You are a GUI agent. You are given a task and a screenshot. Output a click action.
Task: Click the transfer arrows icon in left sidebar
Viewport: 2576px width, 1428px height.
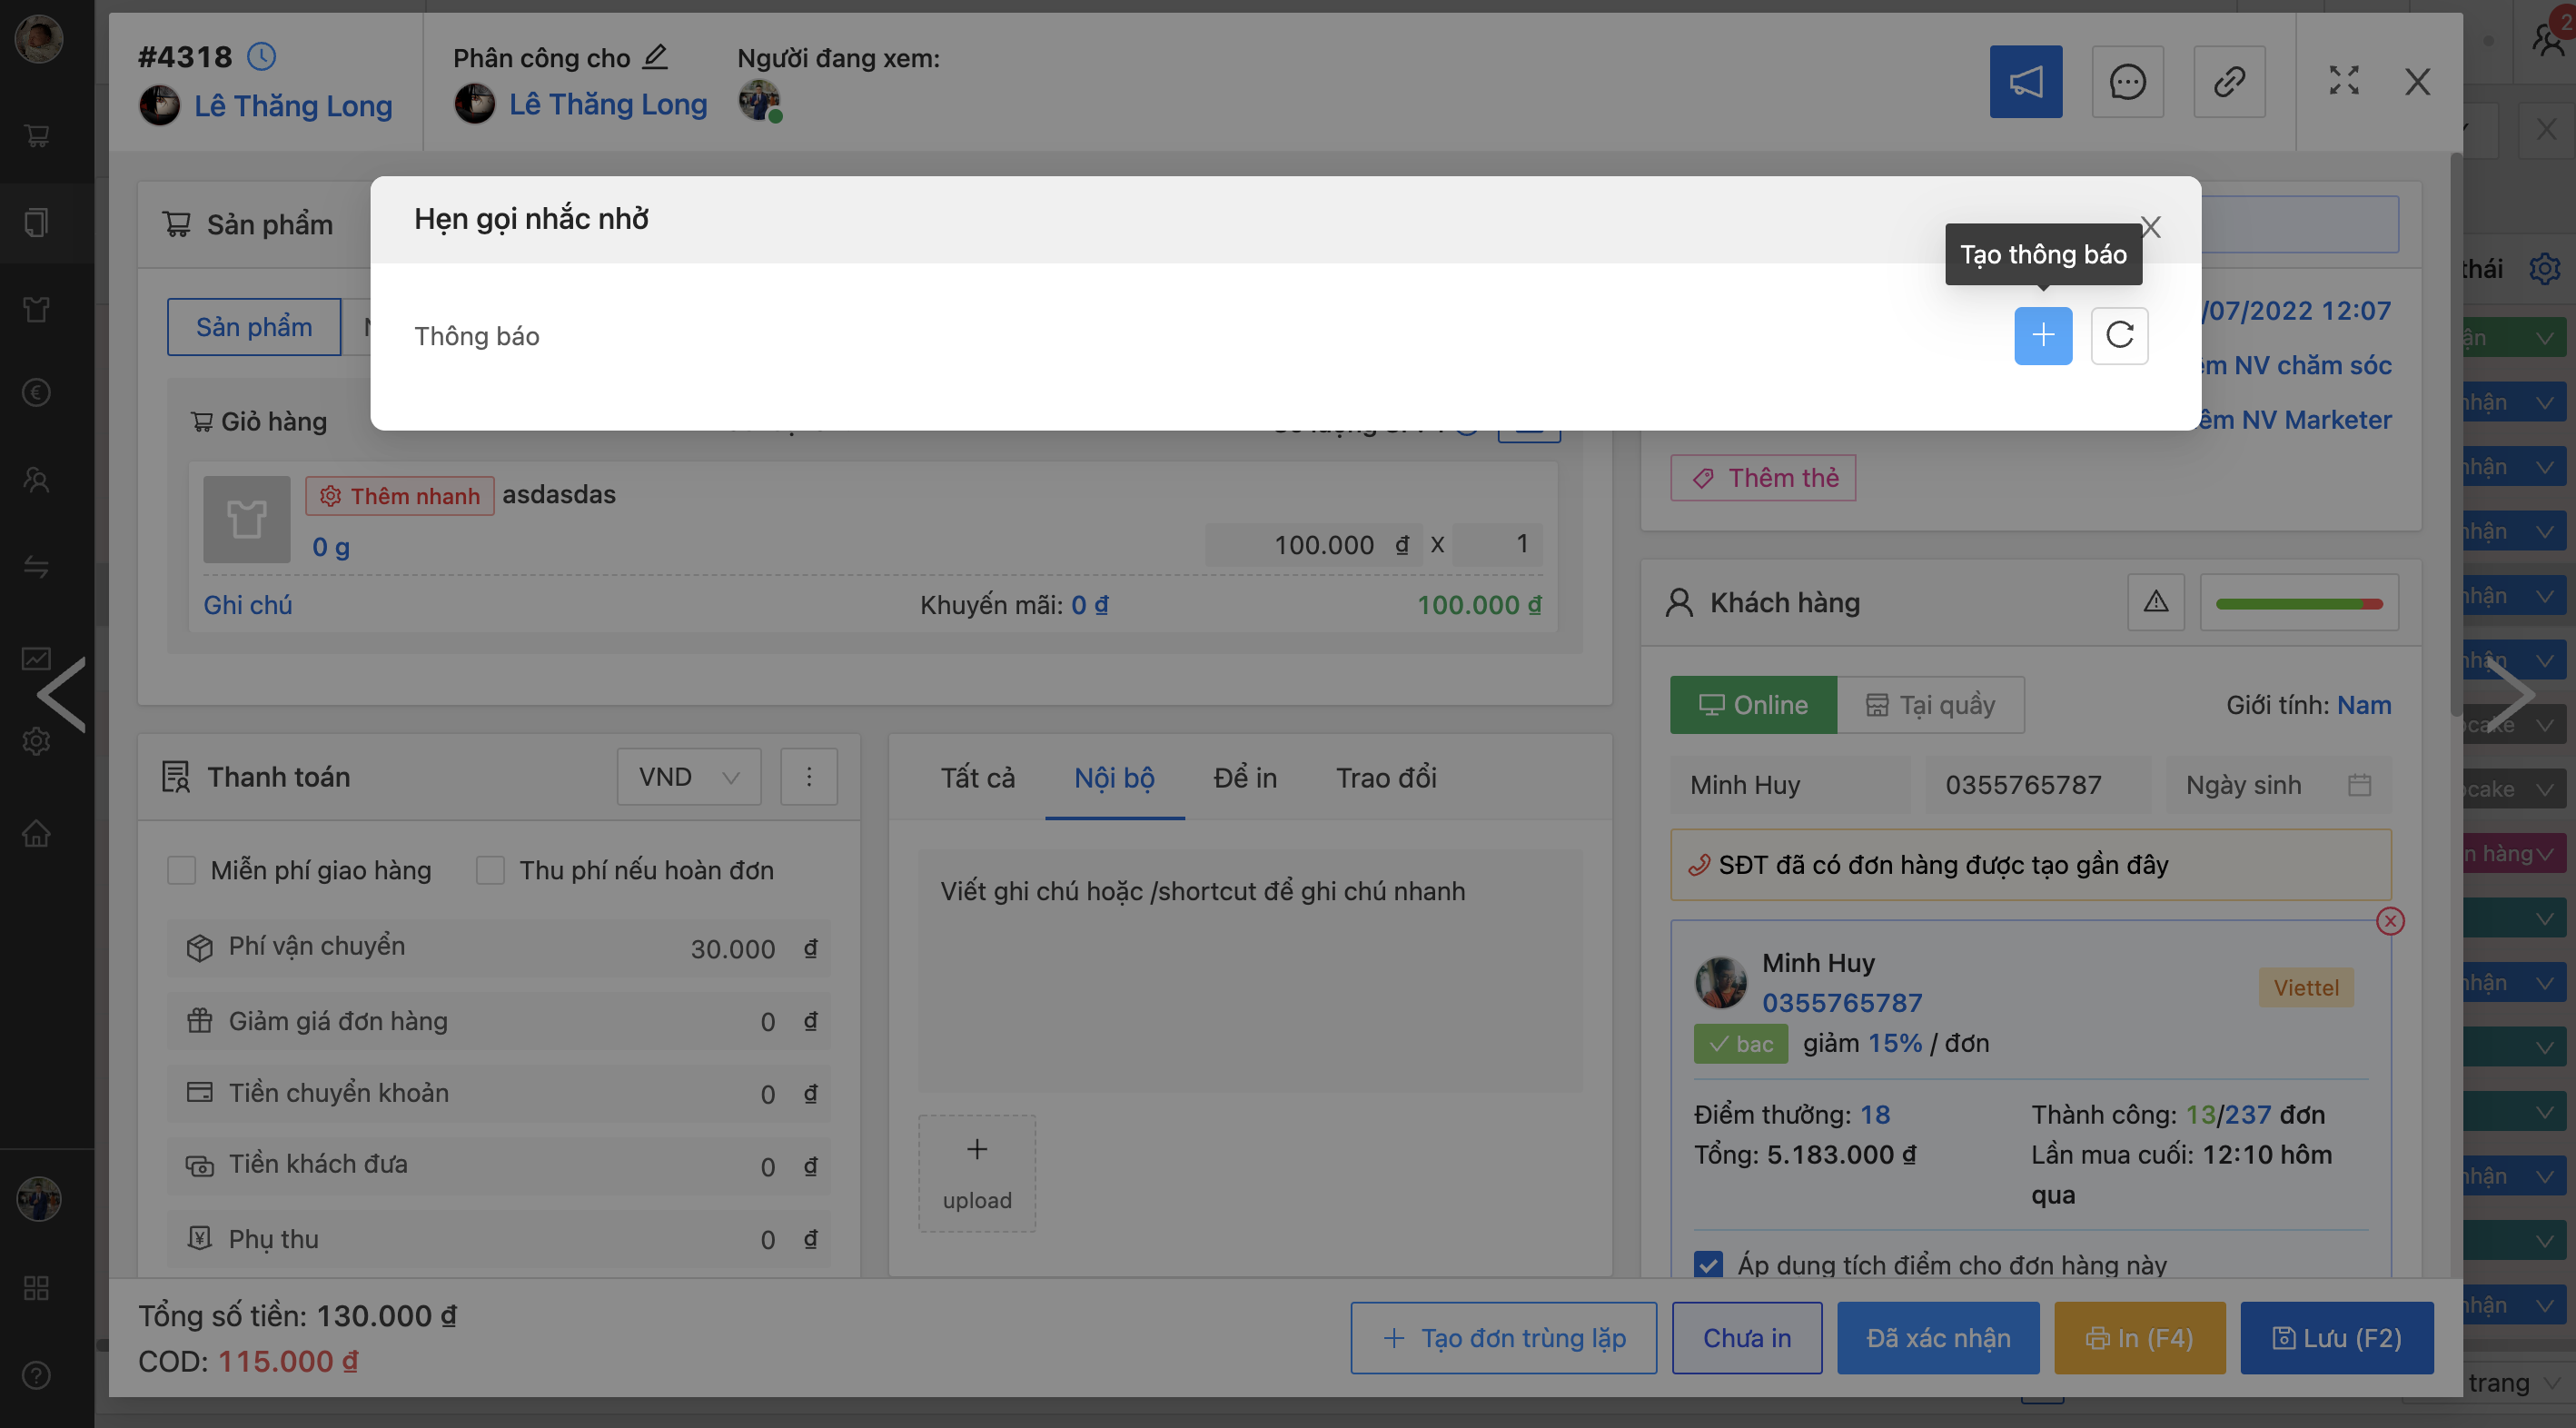(37, 567)
